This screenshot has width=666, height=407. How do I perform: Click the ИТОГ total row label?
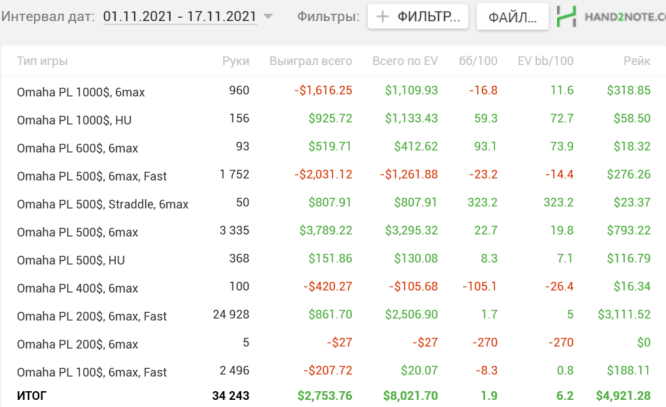pos(32,396)
